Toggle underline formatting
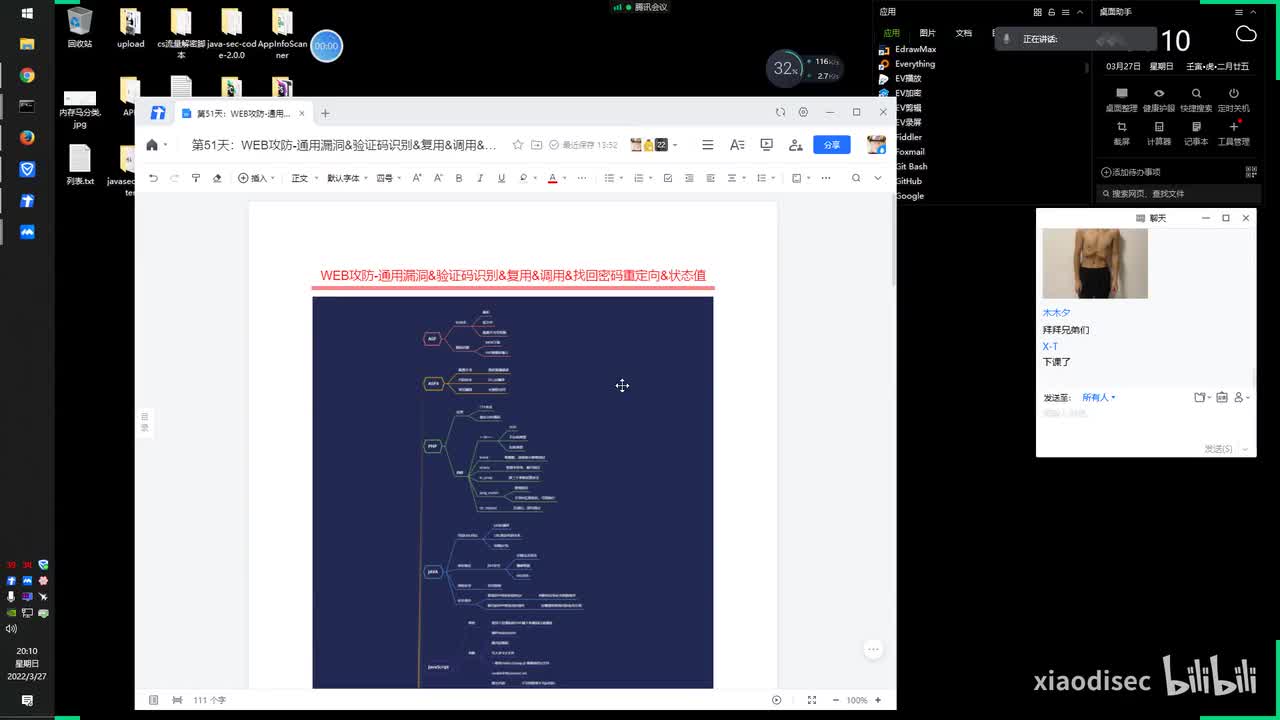1280x720 pixels. (x=501, y=178)
